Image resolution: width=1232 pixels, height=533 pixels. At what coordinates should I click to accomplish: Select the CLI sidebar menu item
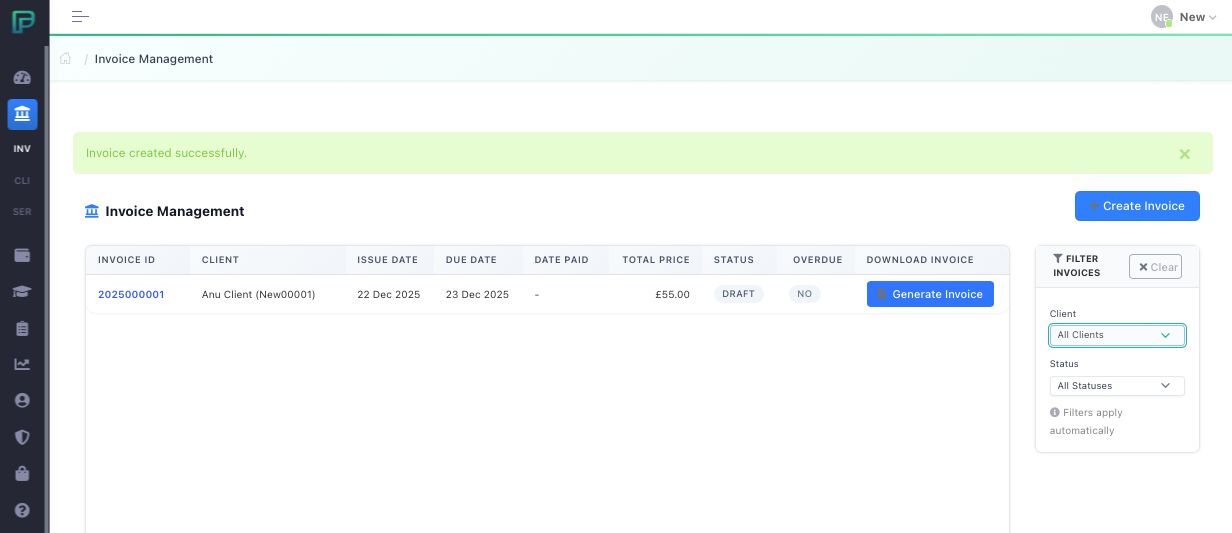[22, 181]
